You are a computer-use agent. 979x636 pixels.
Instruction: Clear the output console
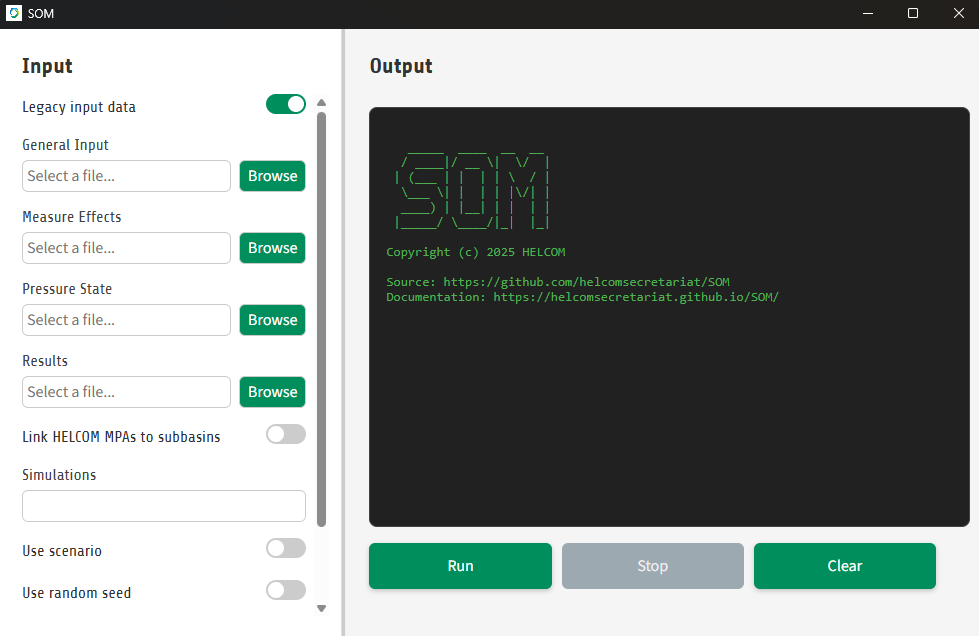845,565
